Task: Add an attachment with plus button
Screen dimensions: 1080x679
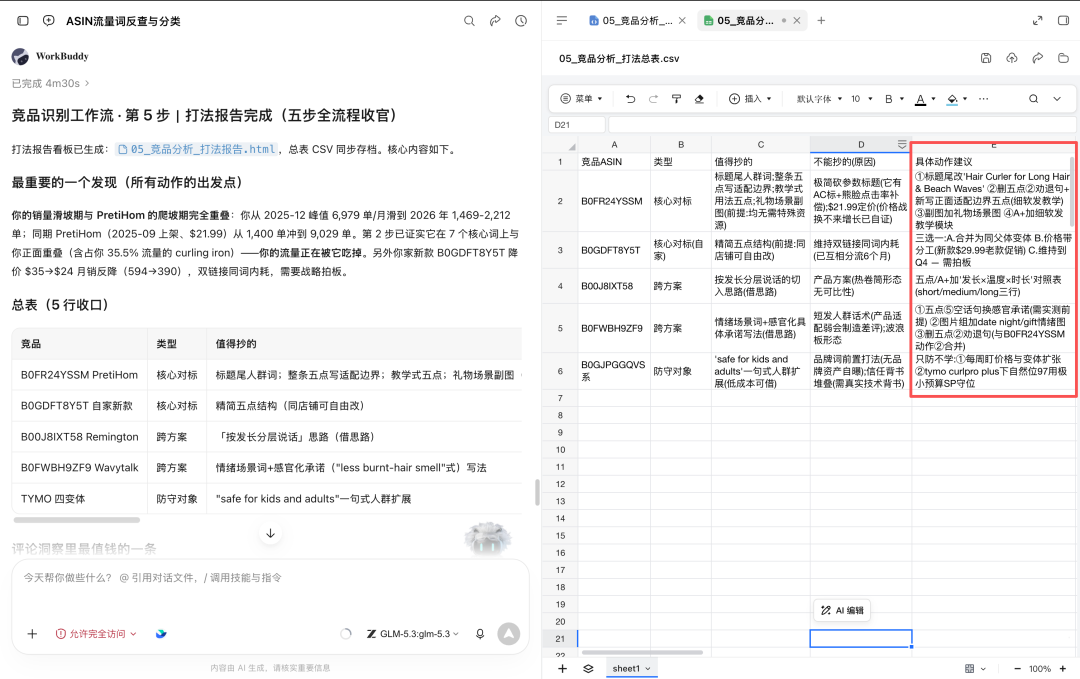Action: [x=32, y=634]
